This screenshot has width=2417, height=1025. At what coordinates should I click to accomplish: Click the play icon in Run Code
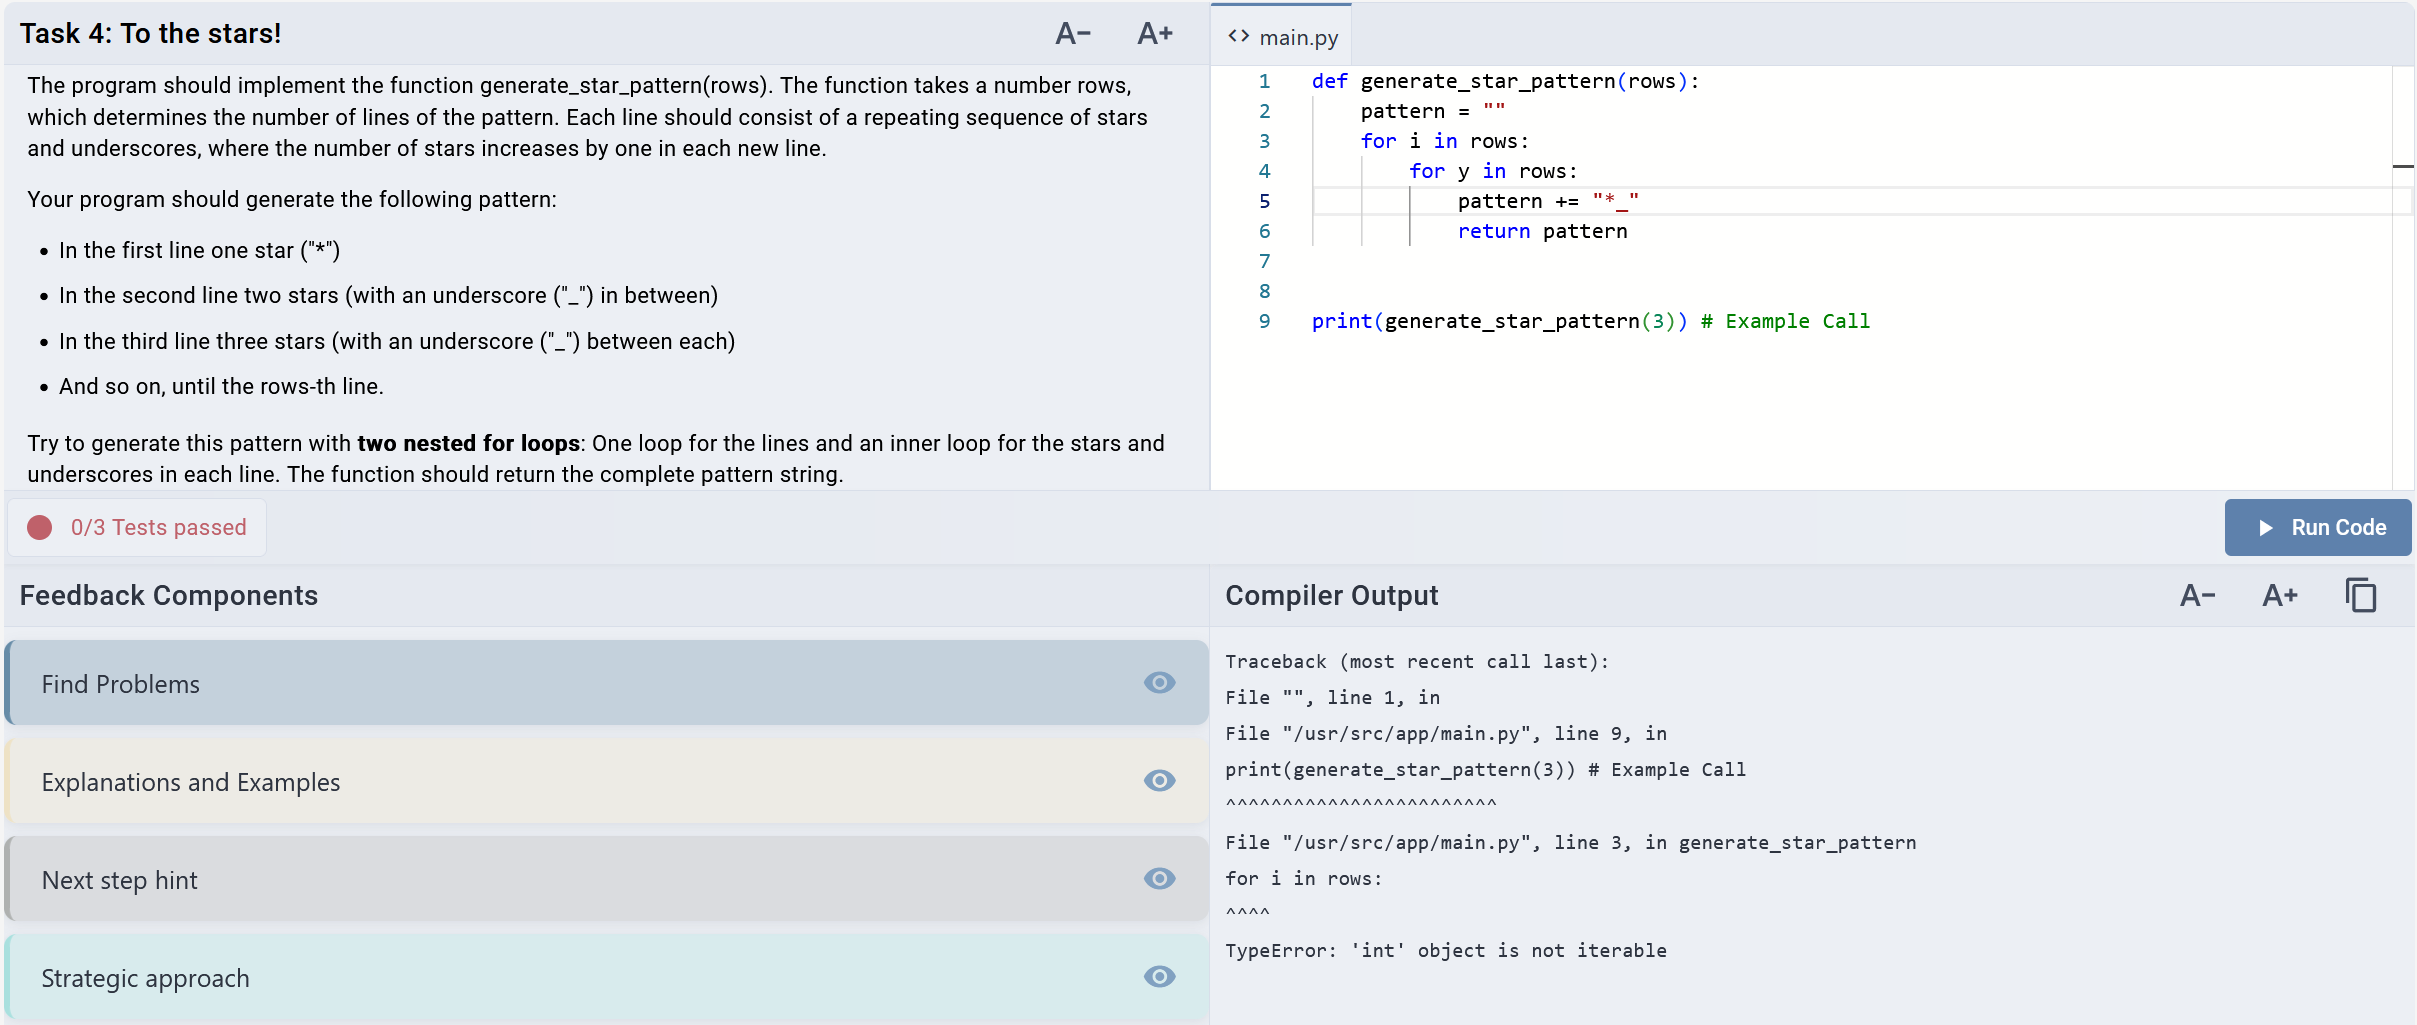click(x=2265, y=528)
